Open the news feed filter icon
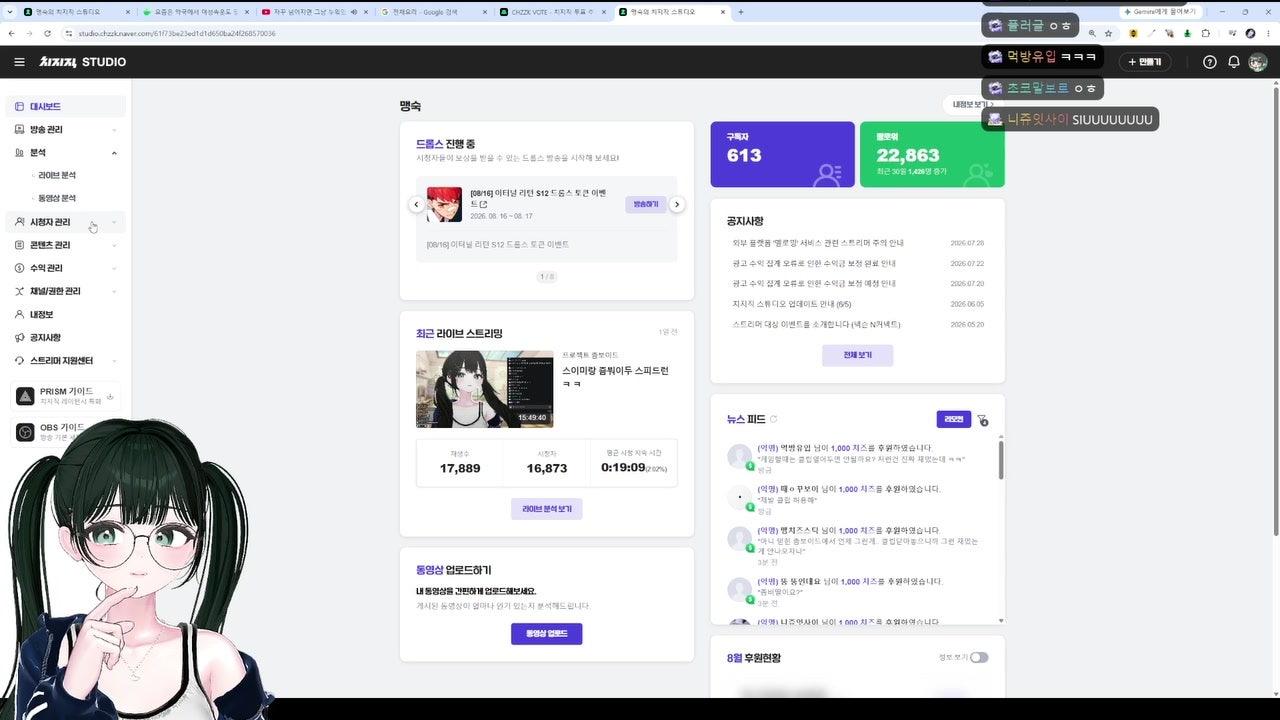 coord(982,420)
